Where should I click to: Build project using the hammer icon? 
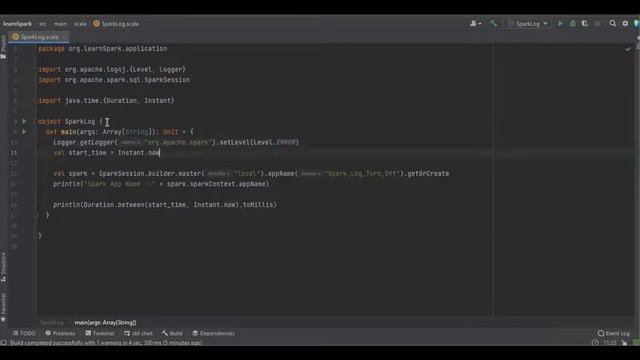point(493,24)
